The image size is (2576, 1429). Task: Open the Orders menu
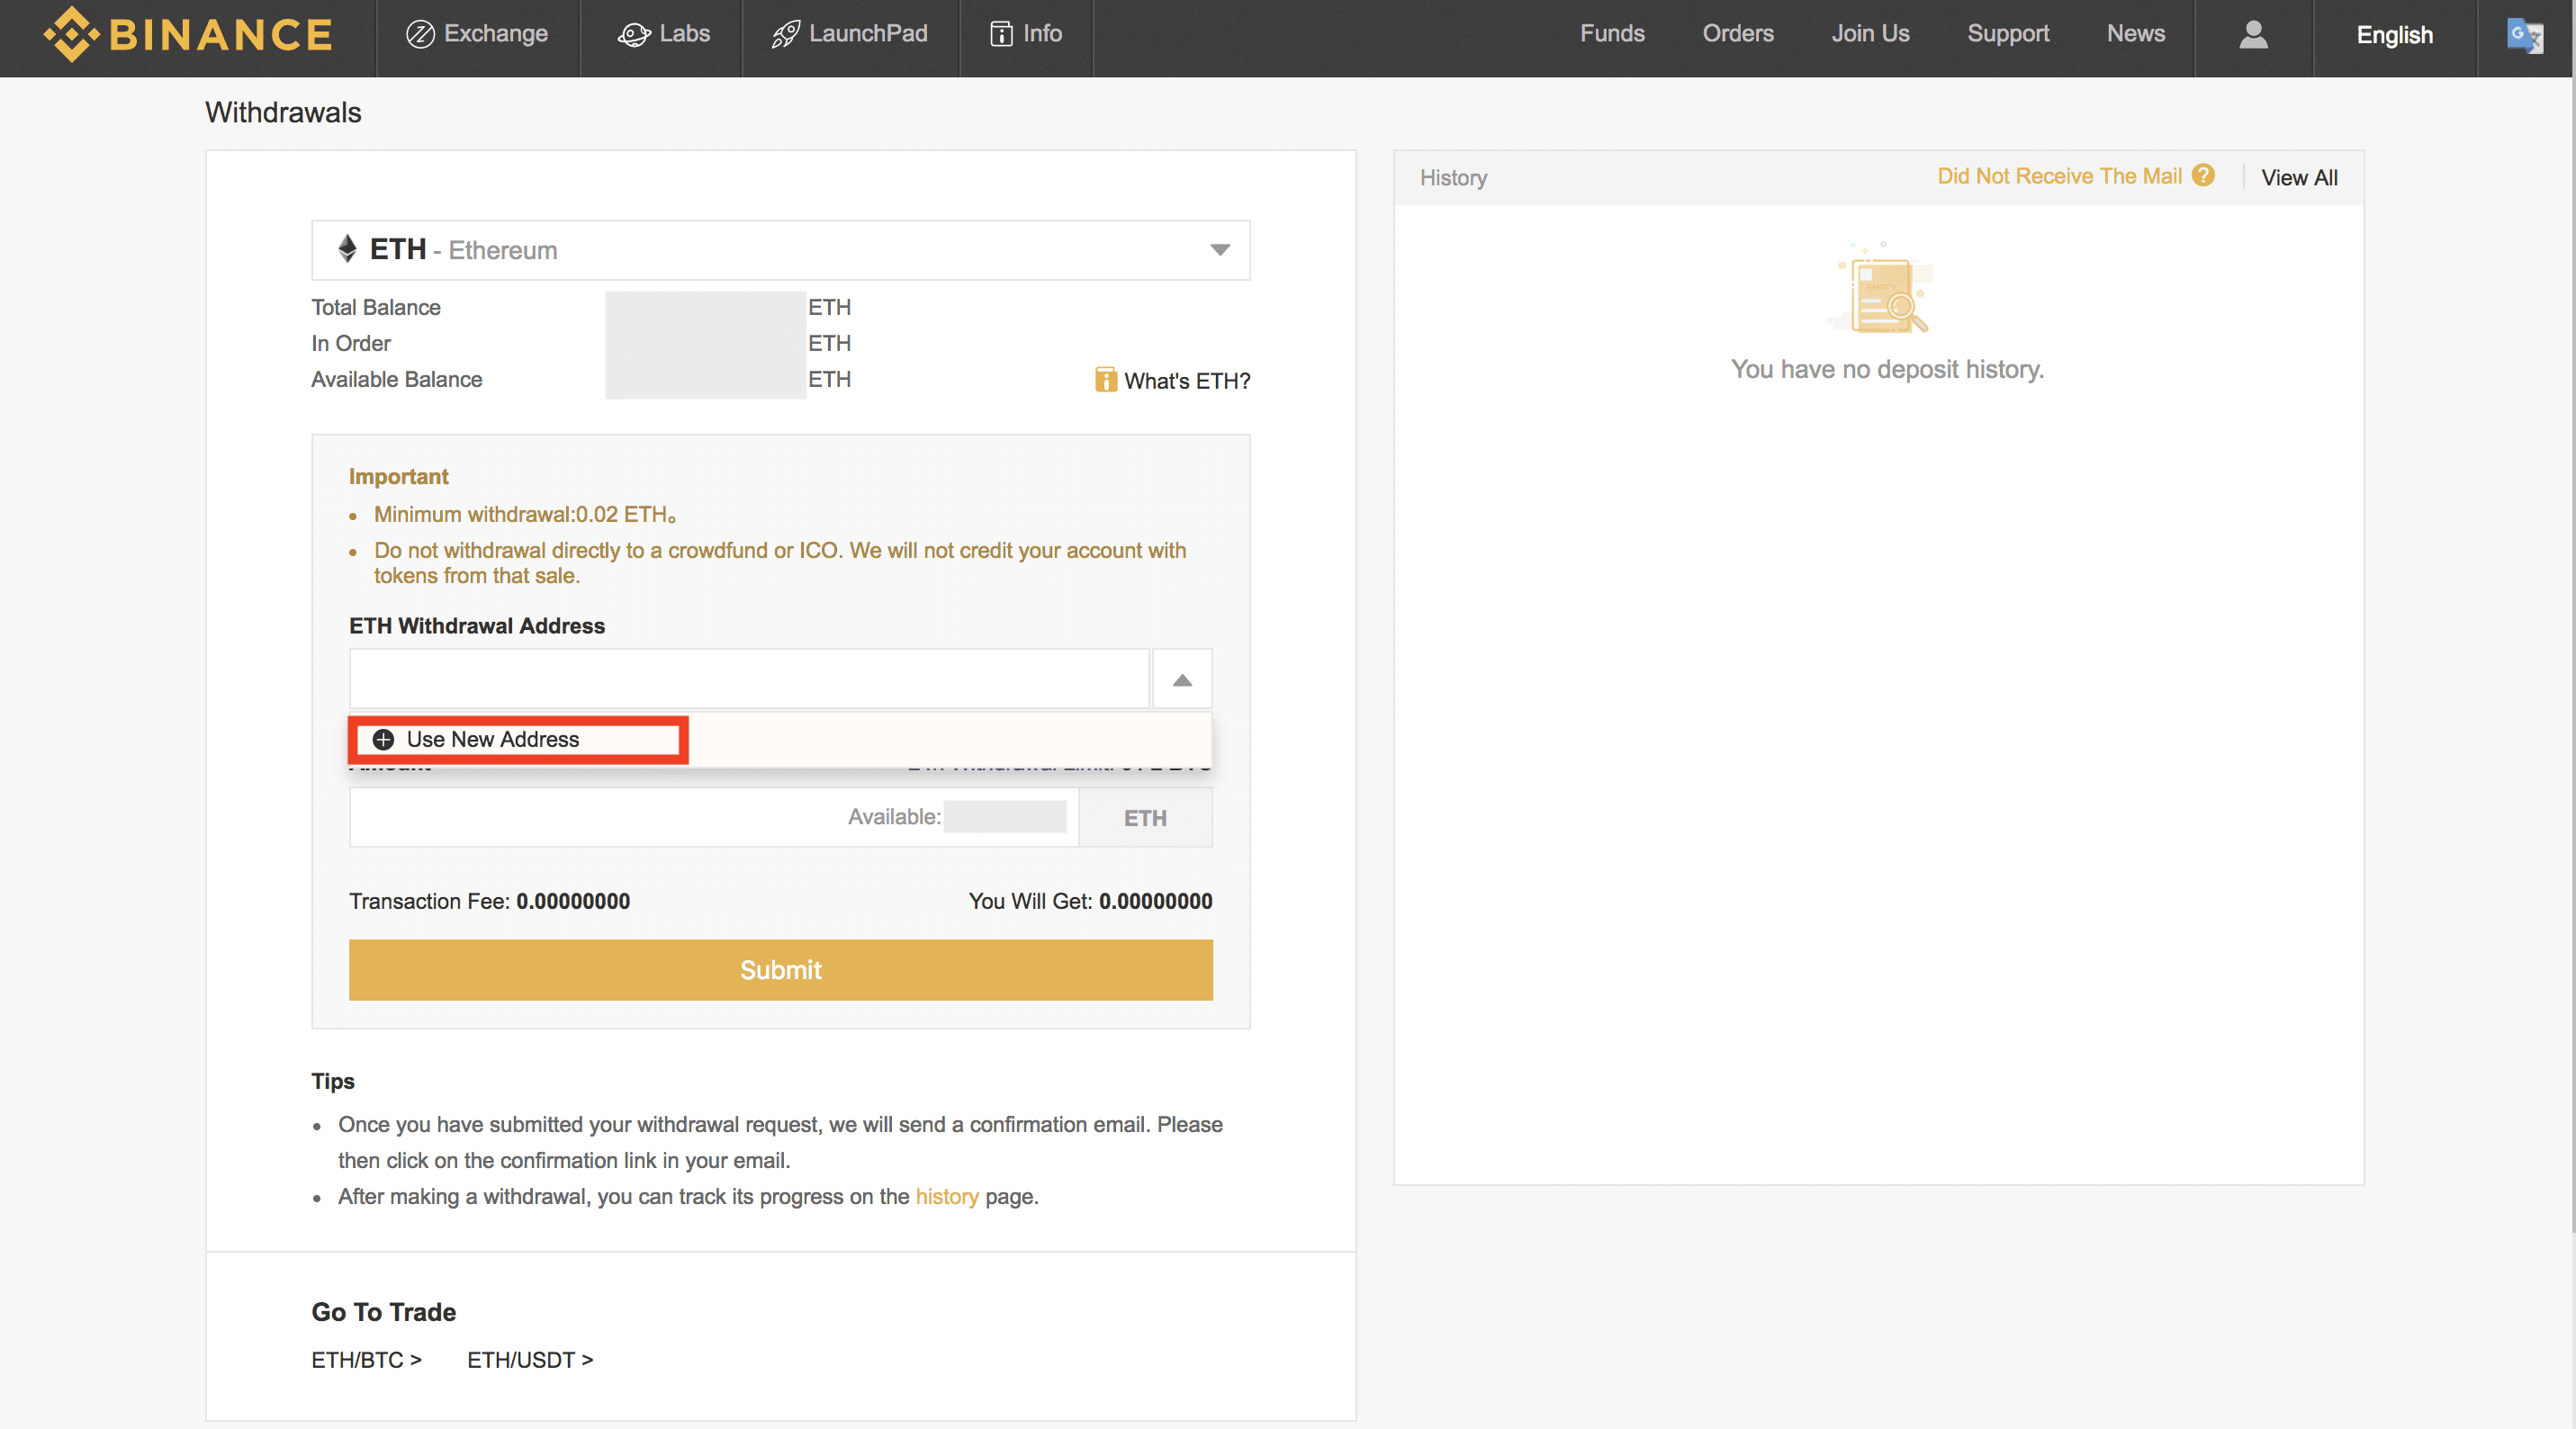(x=1738, y=34)
